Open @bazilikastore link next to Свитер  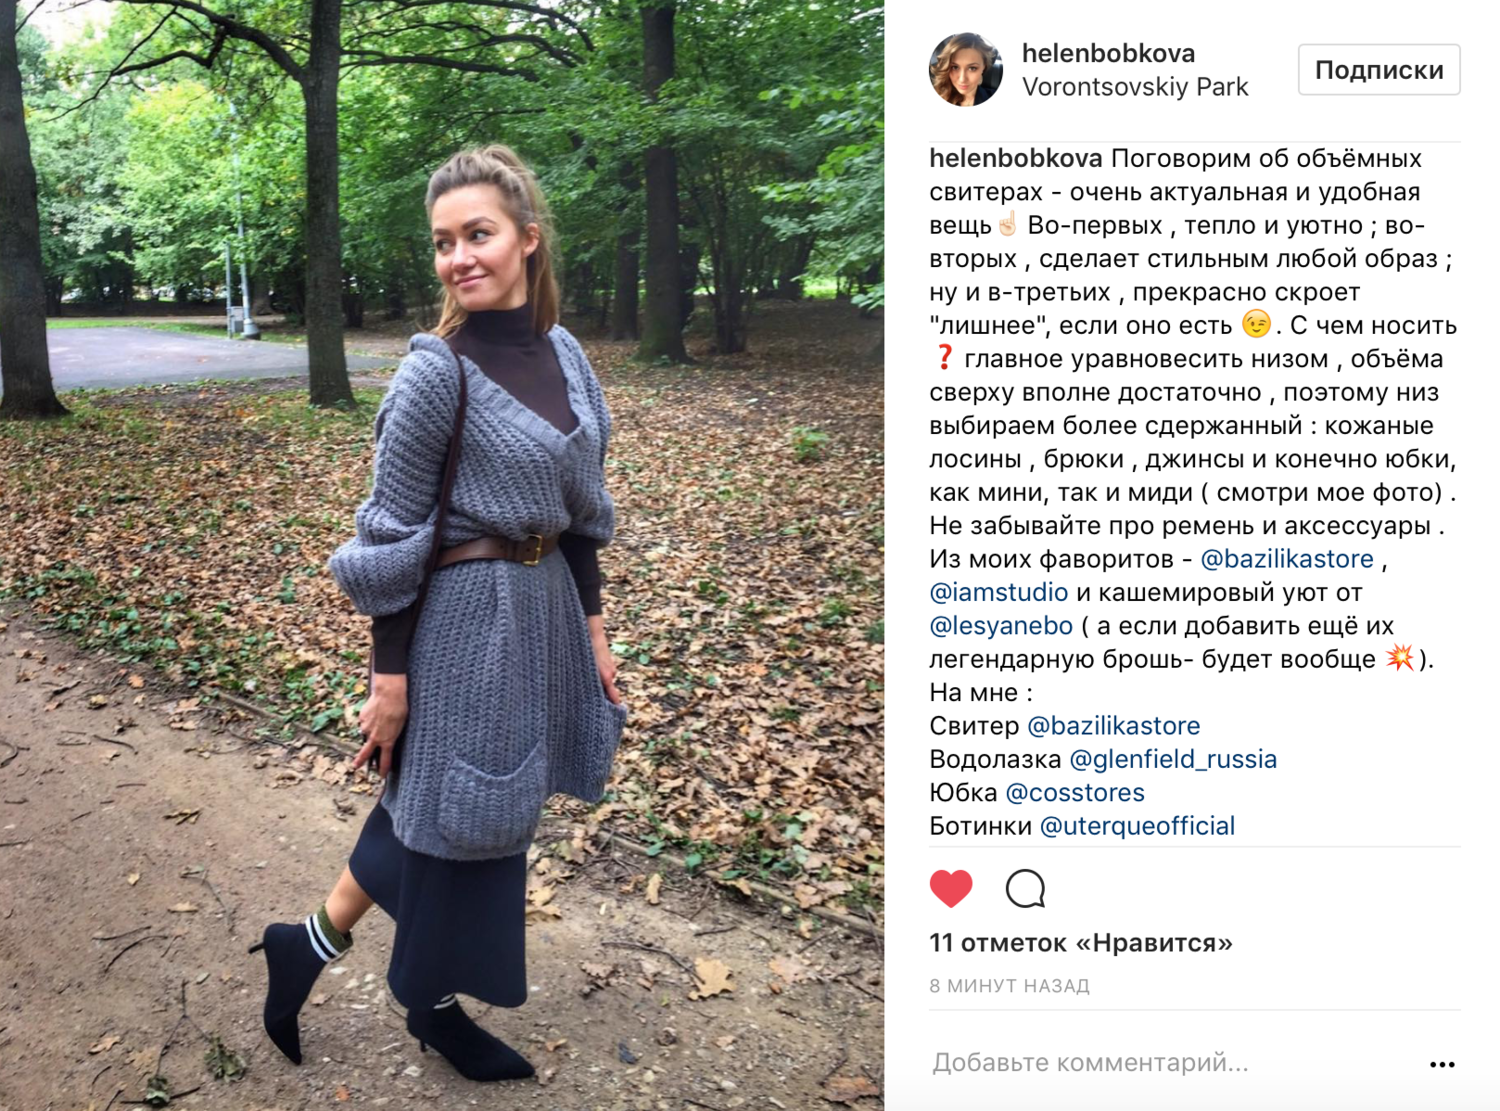point(1114,725)
